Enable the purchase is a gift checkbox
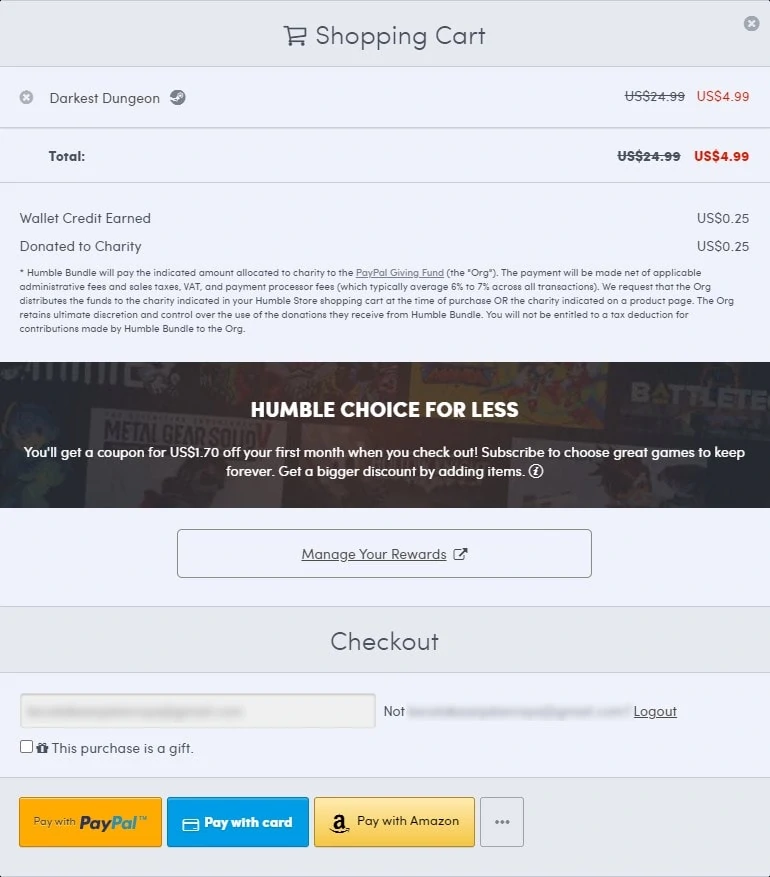The image size is (770, 877). coord(25,746)
